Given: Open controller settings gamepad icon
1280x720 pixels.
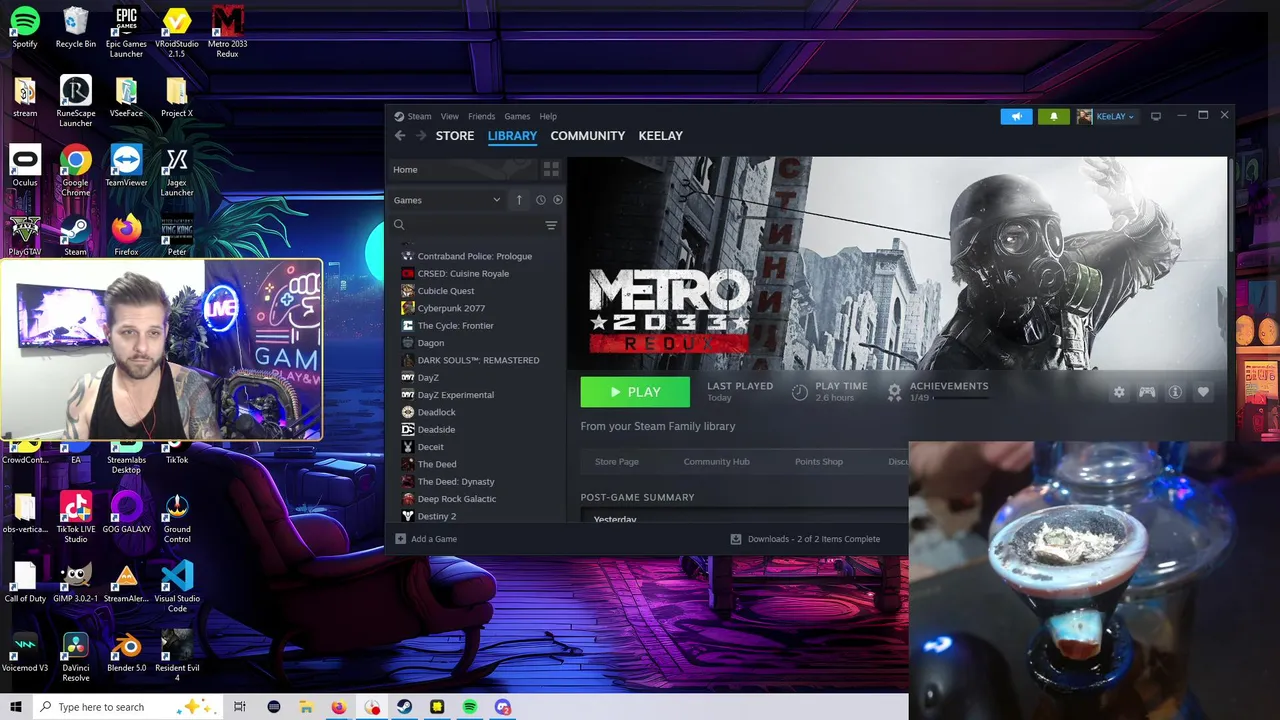Looking at the screenshot, I should pos(1147,392).
